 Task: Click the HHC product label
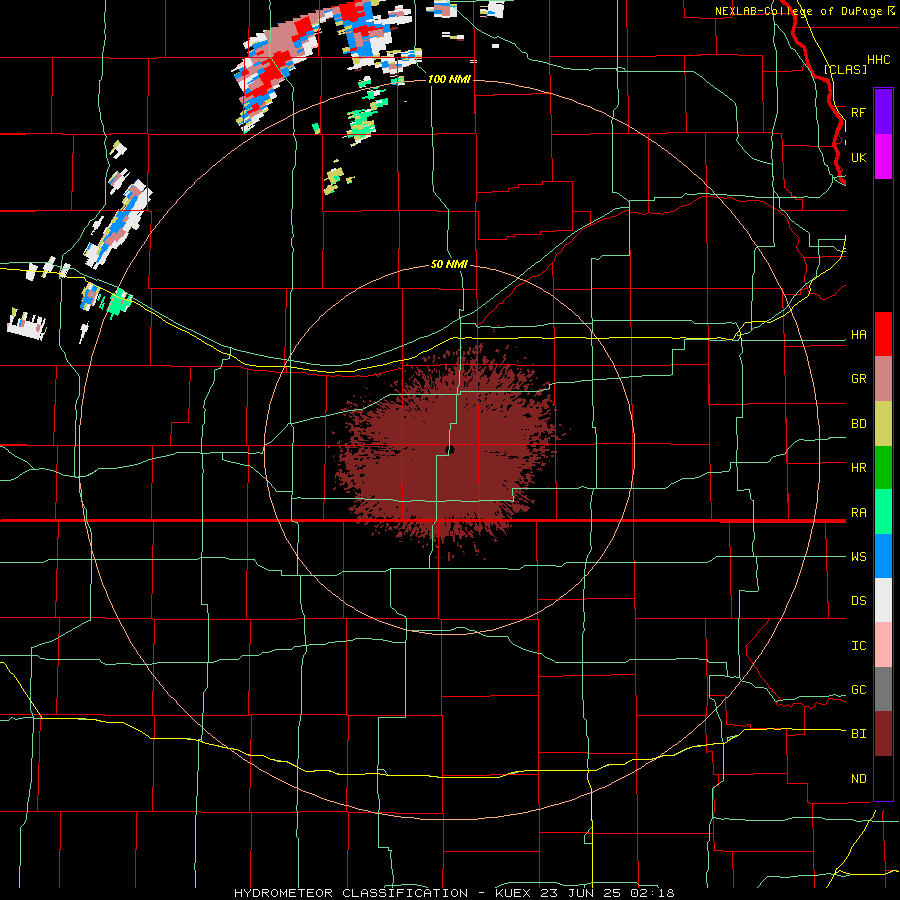(x=878, y=60)
